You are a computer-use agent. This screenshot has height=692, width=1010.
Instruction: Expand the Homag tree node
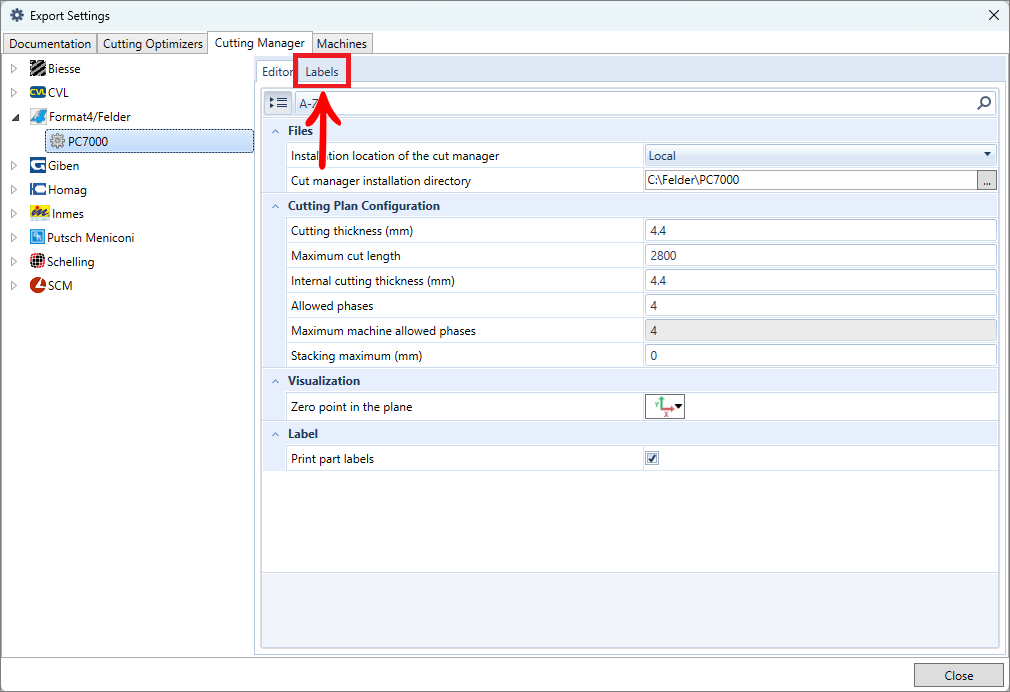[14, 189]
